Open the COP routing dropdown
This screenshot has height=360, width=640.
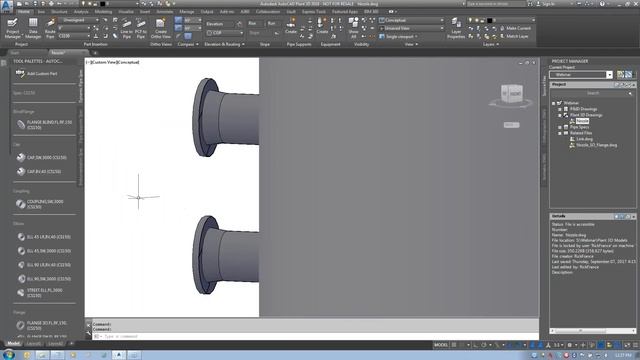(x=224, y=33)
